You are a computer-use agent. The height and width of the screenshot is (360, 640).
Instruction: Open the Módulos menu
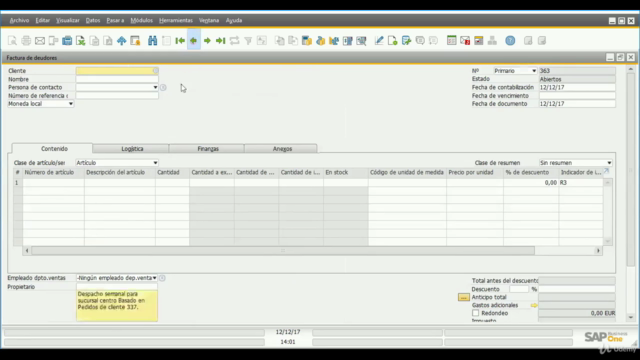click(x=141, y=20)
